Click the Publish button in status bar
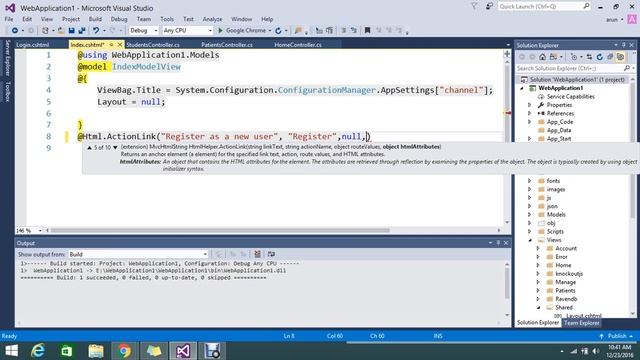Screen dimensions: 640x360 [617, 336]
